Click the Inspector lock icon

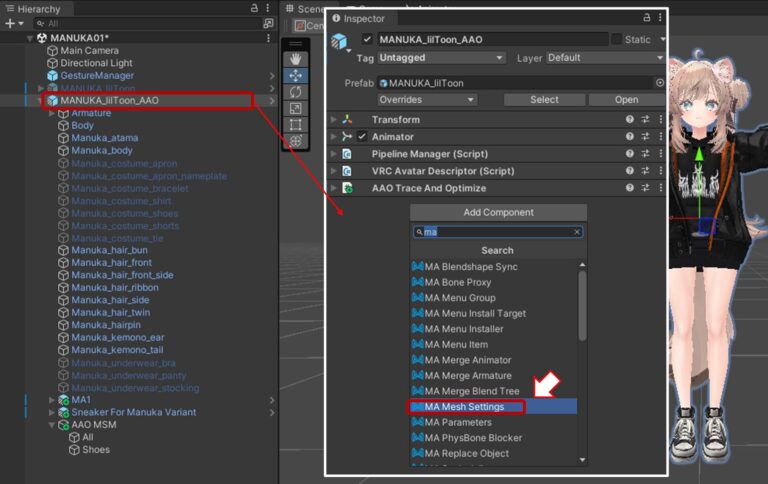[647, 18]
